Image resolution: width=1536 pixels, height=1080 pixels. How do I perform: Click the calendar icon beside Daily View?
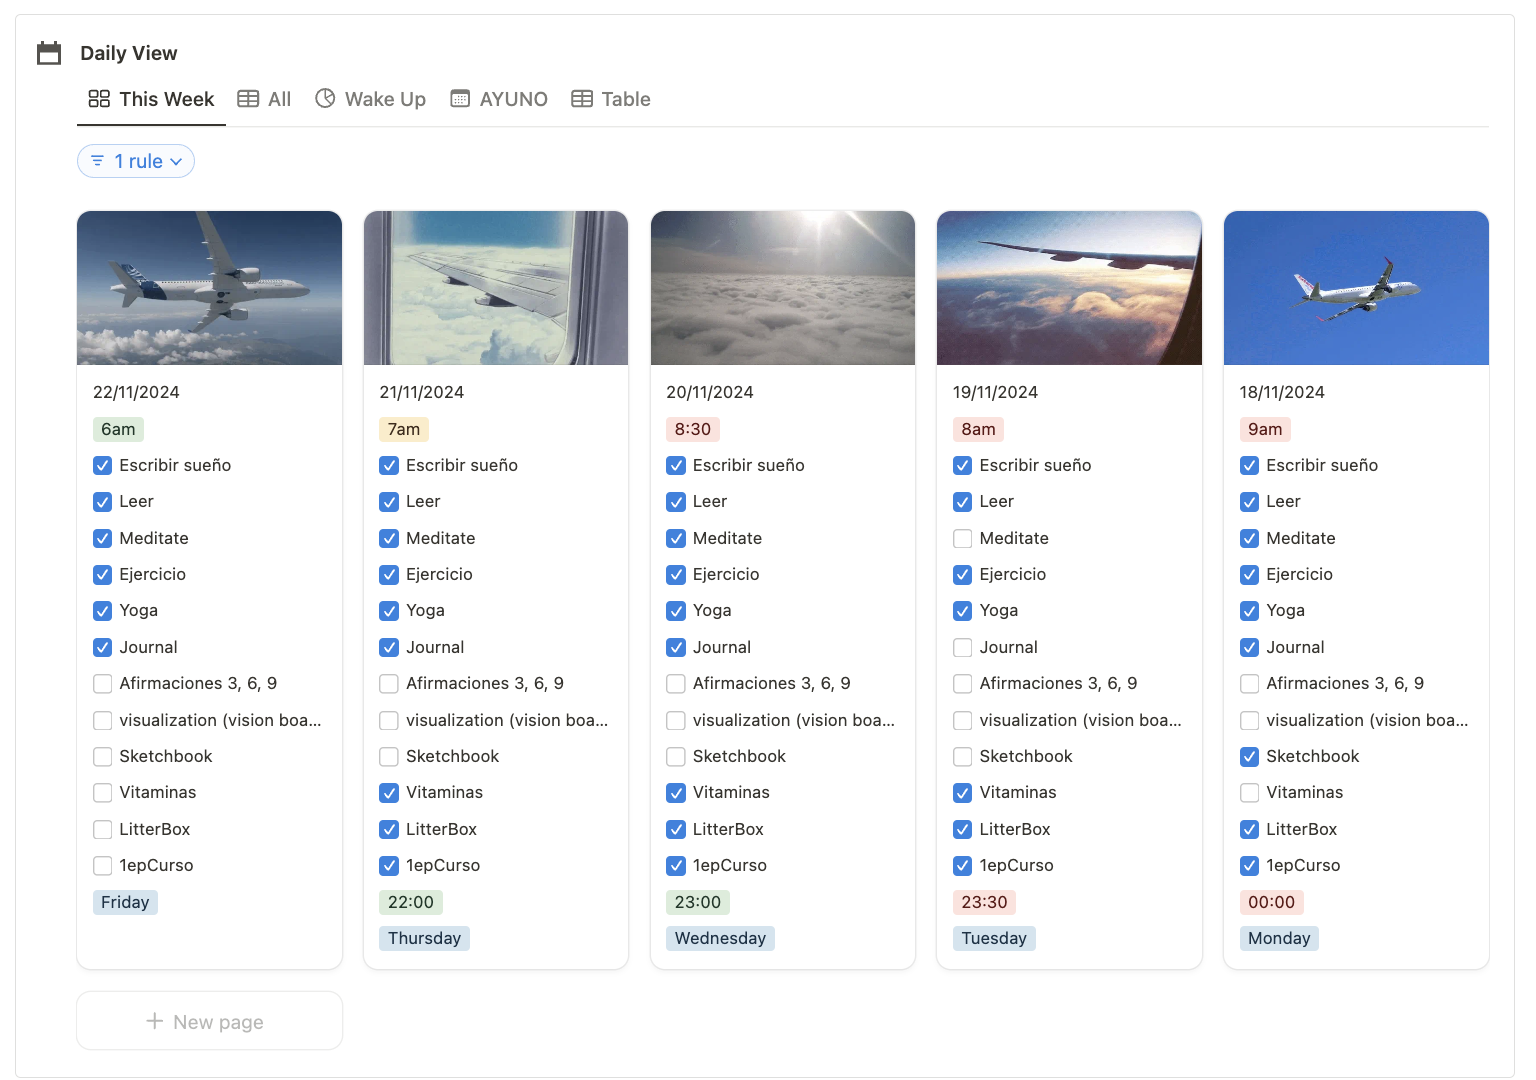pos(49,53)
